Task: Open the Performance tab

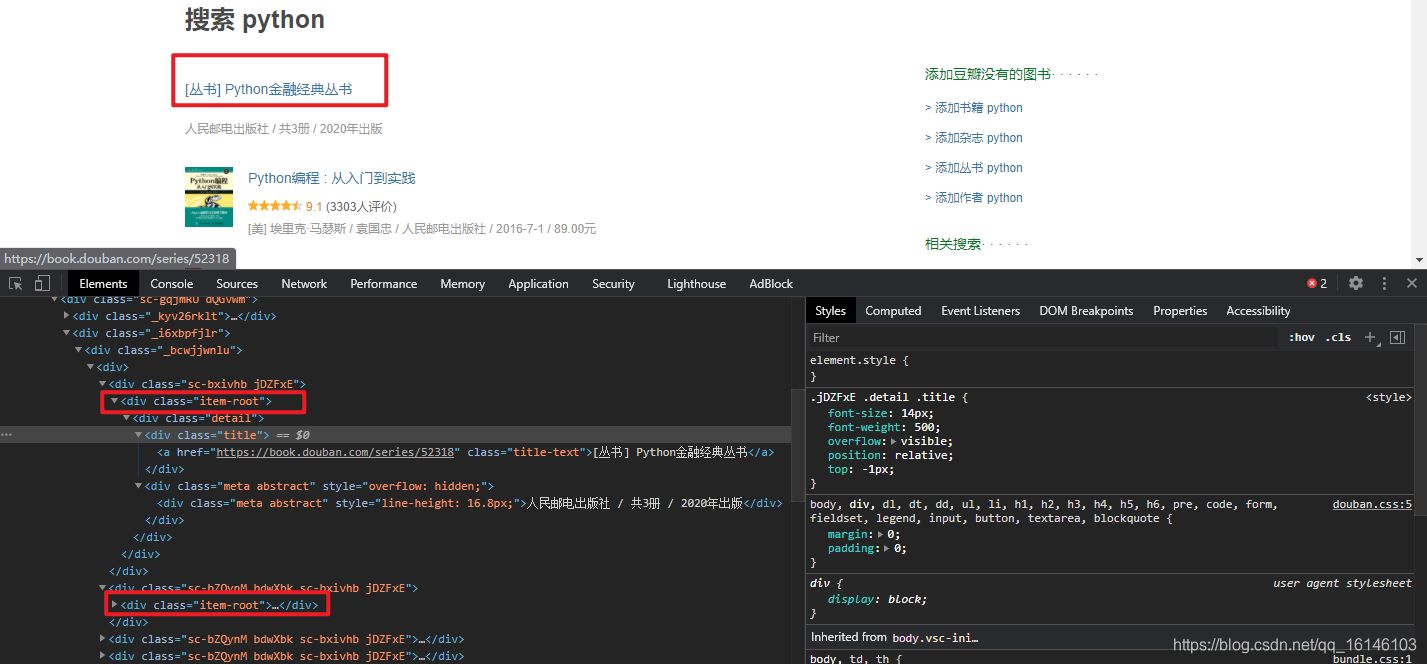Action: tap(384, 284)
